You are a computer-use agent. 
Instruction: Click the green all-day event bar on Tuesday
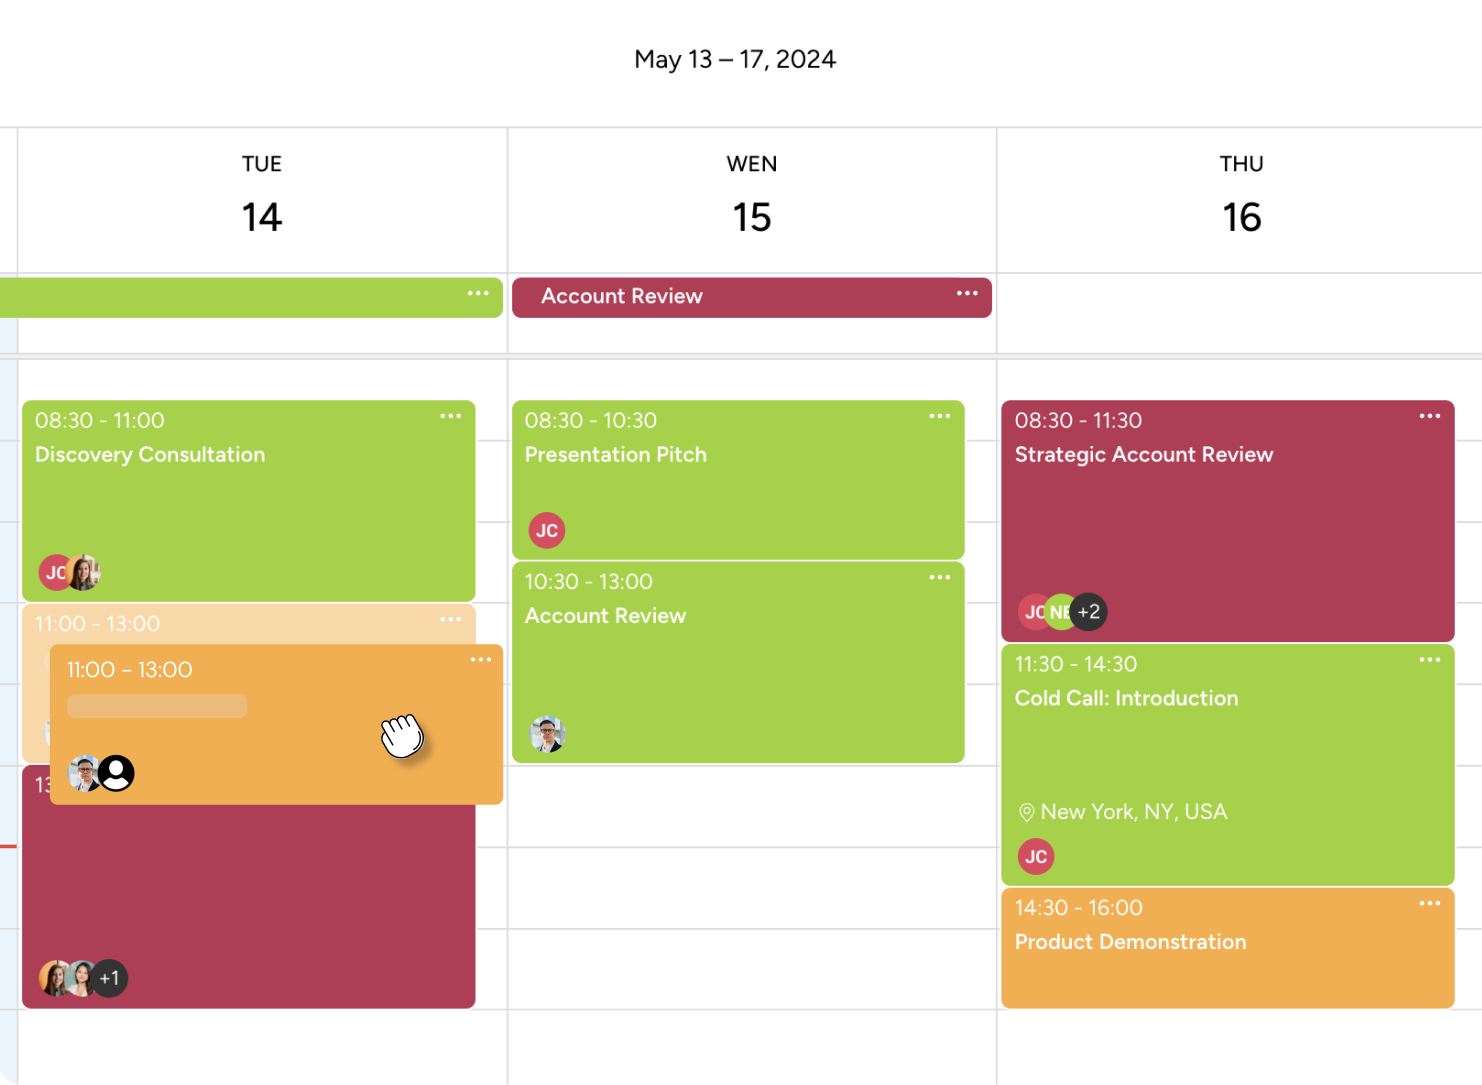click(240, 297)
